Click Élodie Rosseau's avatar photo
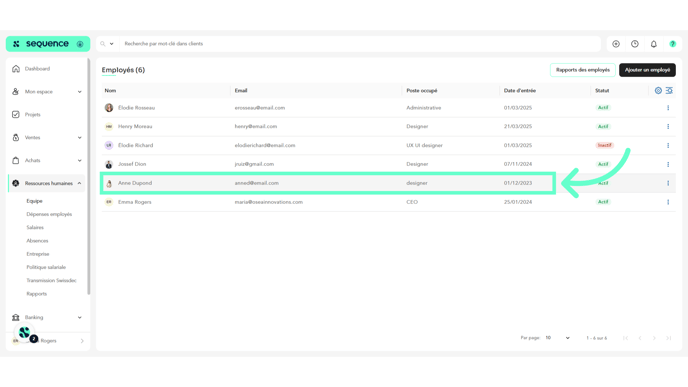 tap(109, 108)
